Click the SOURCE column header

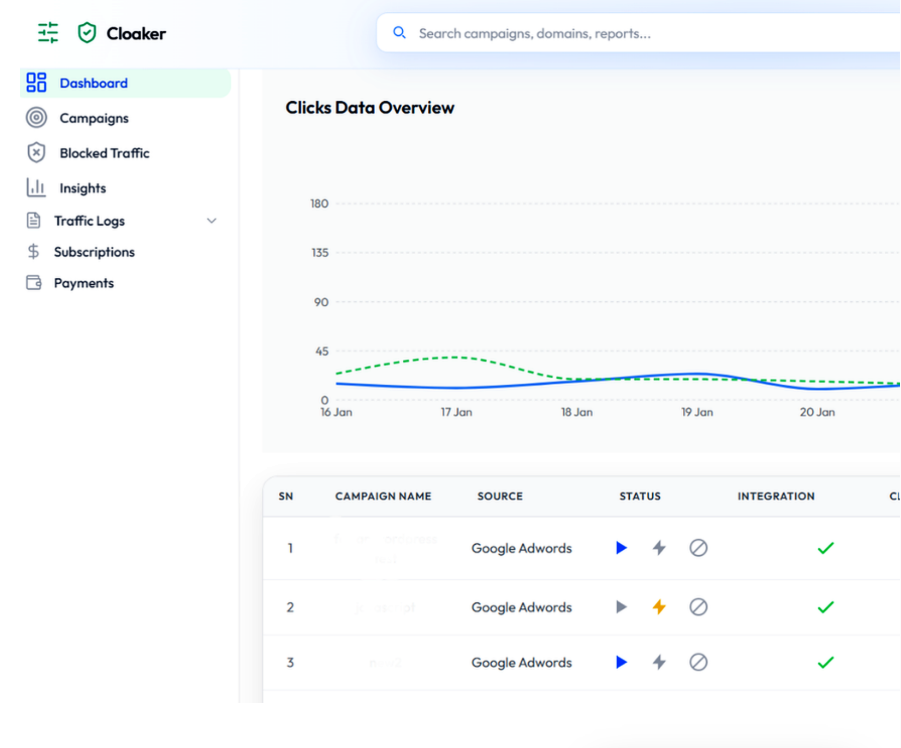[x=500, y=496]
